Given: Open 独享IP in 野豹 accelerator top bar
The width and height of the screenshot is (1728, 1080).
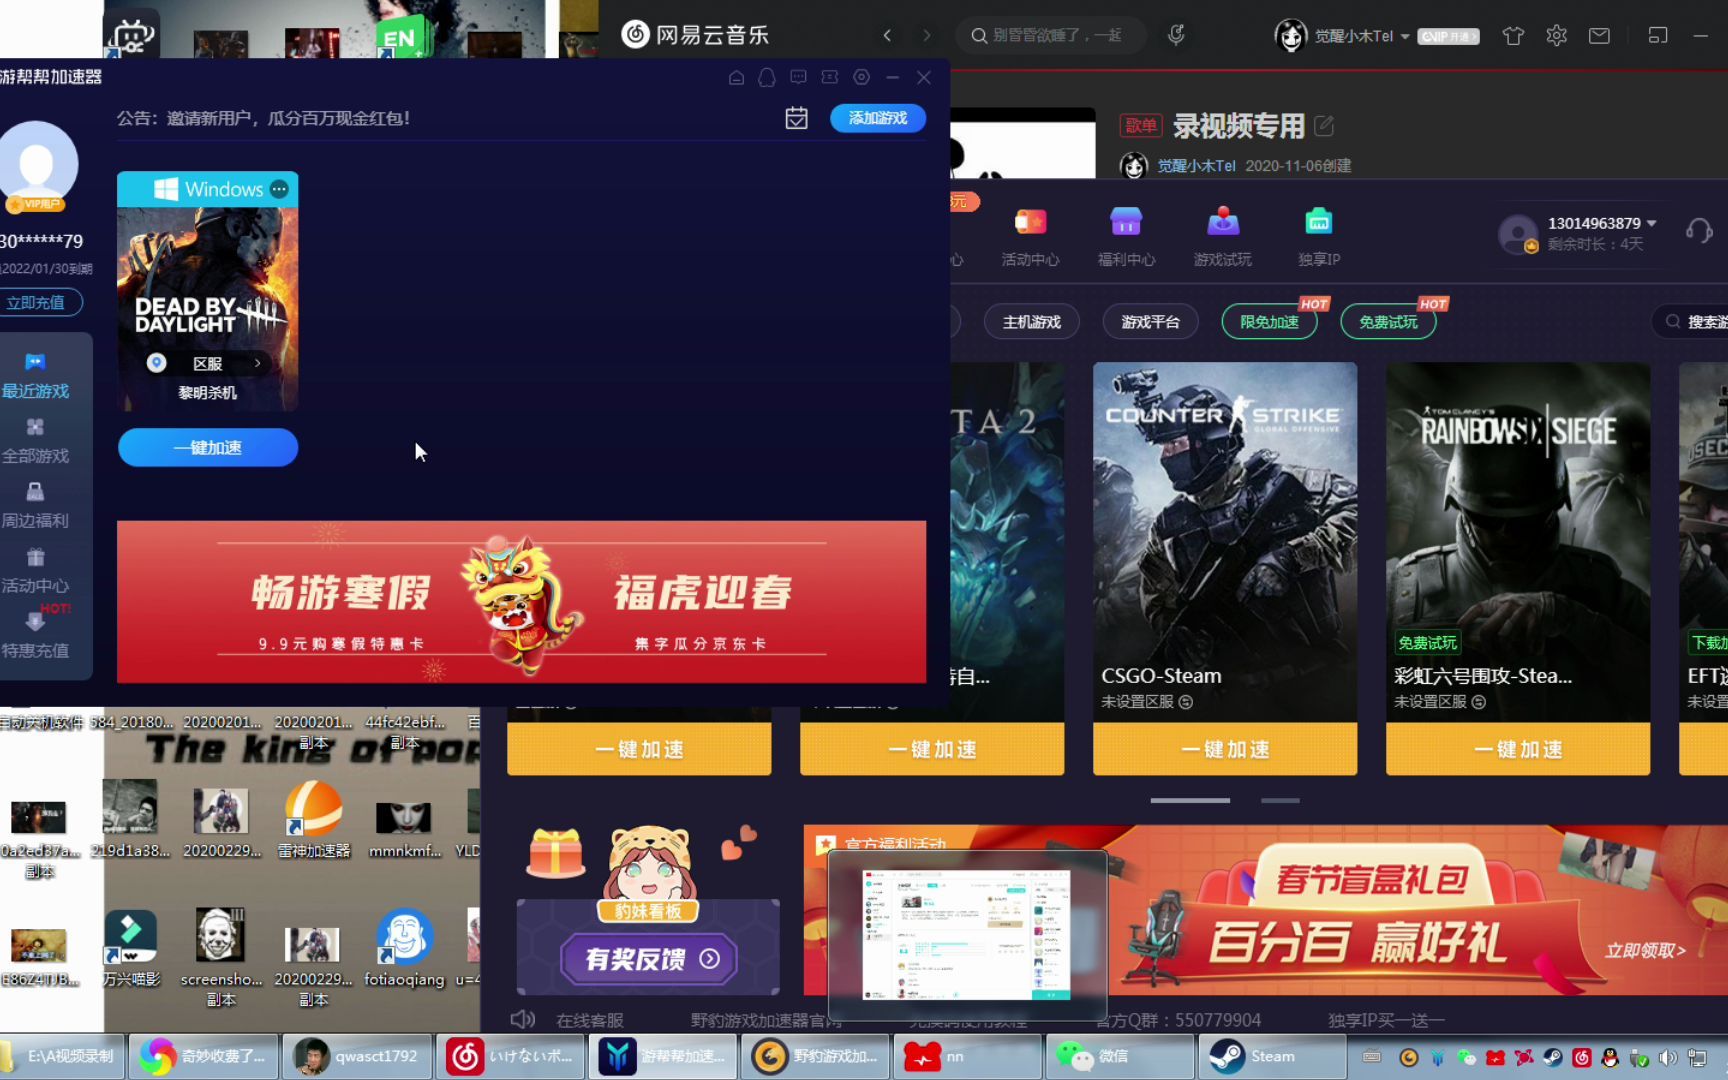Looking at the screenshot, I should click(x=1319, y=237).
